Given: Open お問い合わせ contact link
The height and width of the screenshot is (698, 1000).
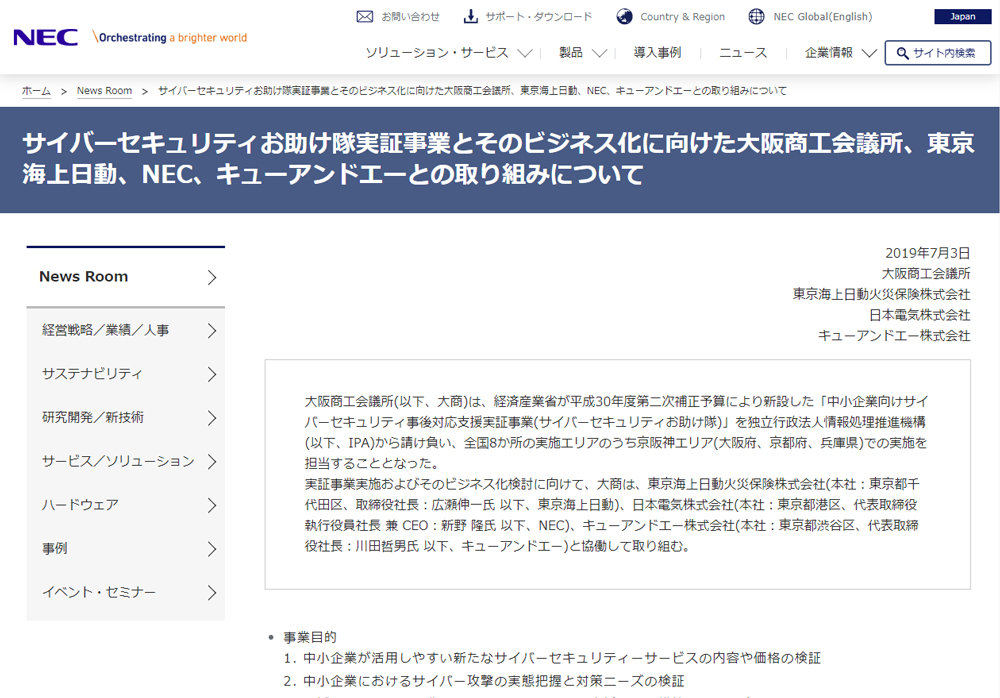Looking at the screenshot, I should [411, 17].
